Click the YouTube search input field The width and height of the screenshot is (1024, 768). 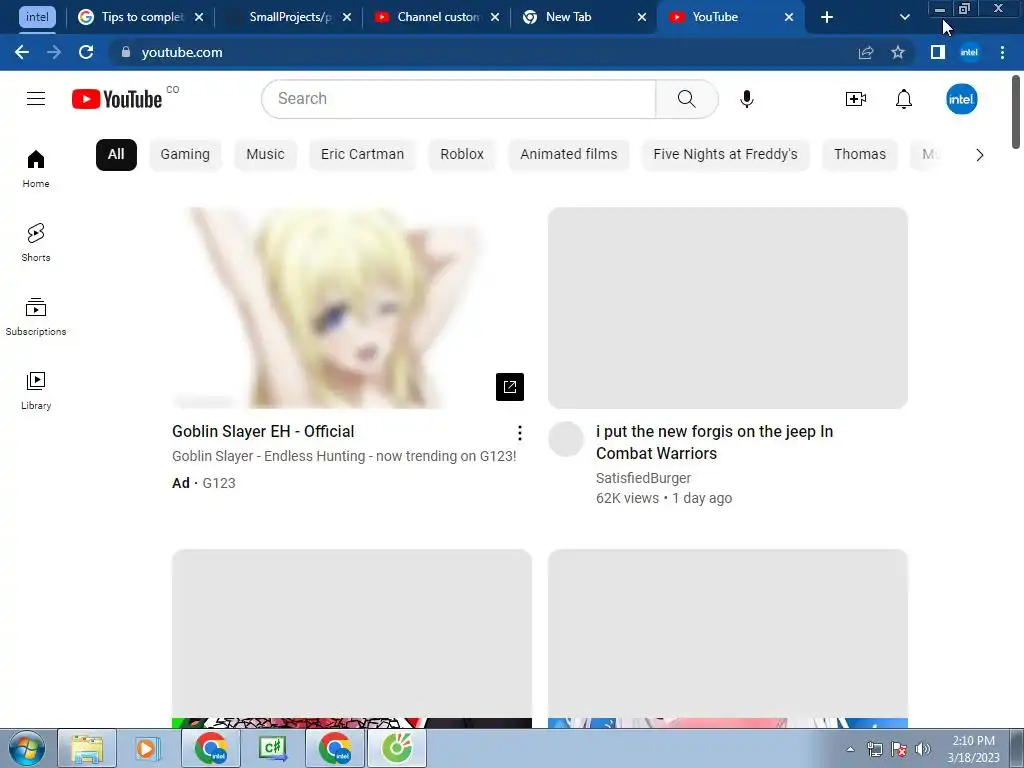(458, 99)
